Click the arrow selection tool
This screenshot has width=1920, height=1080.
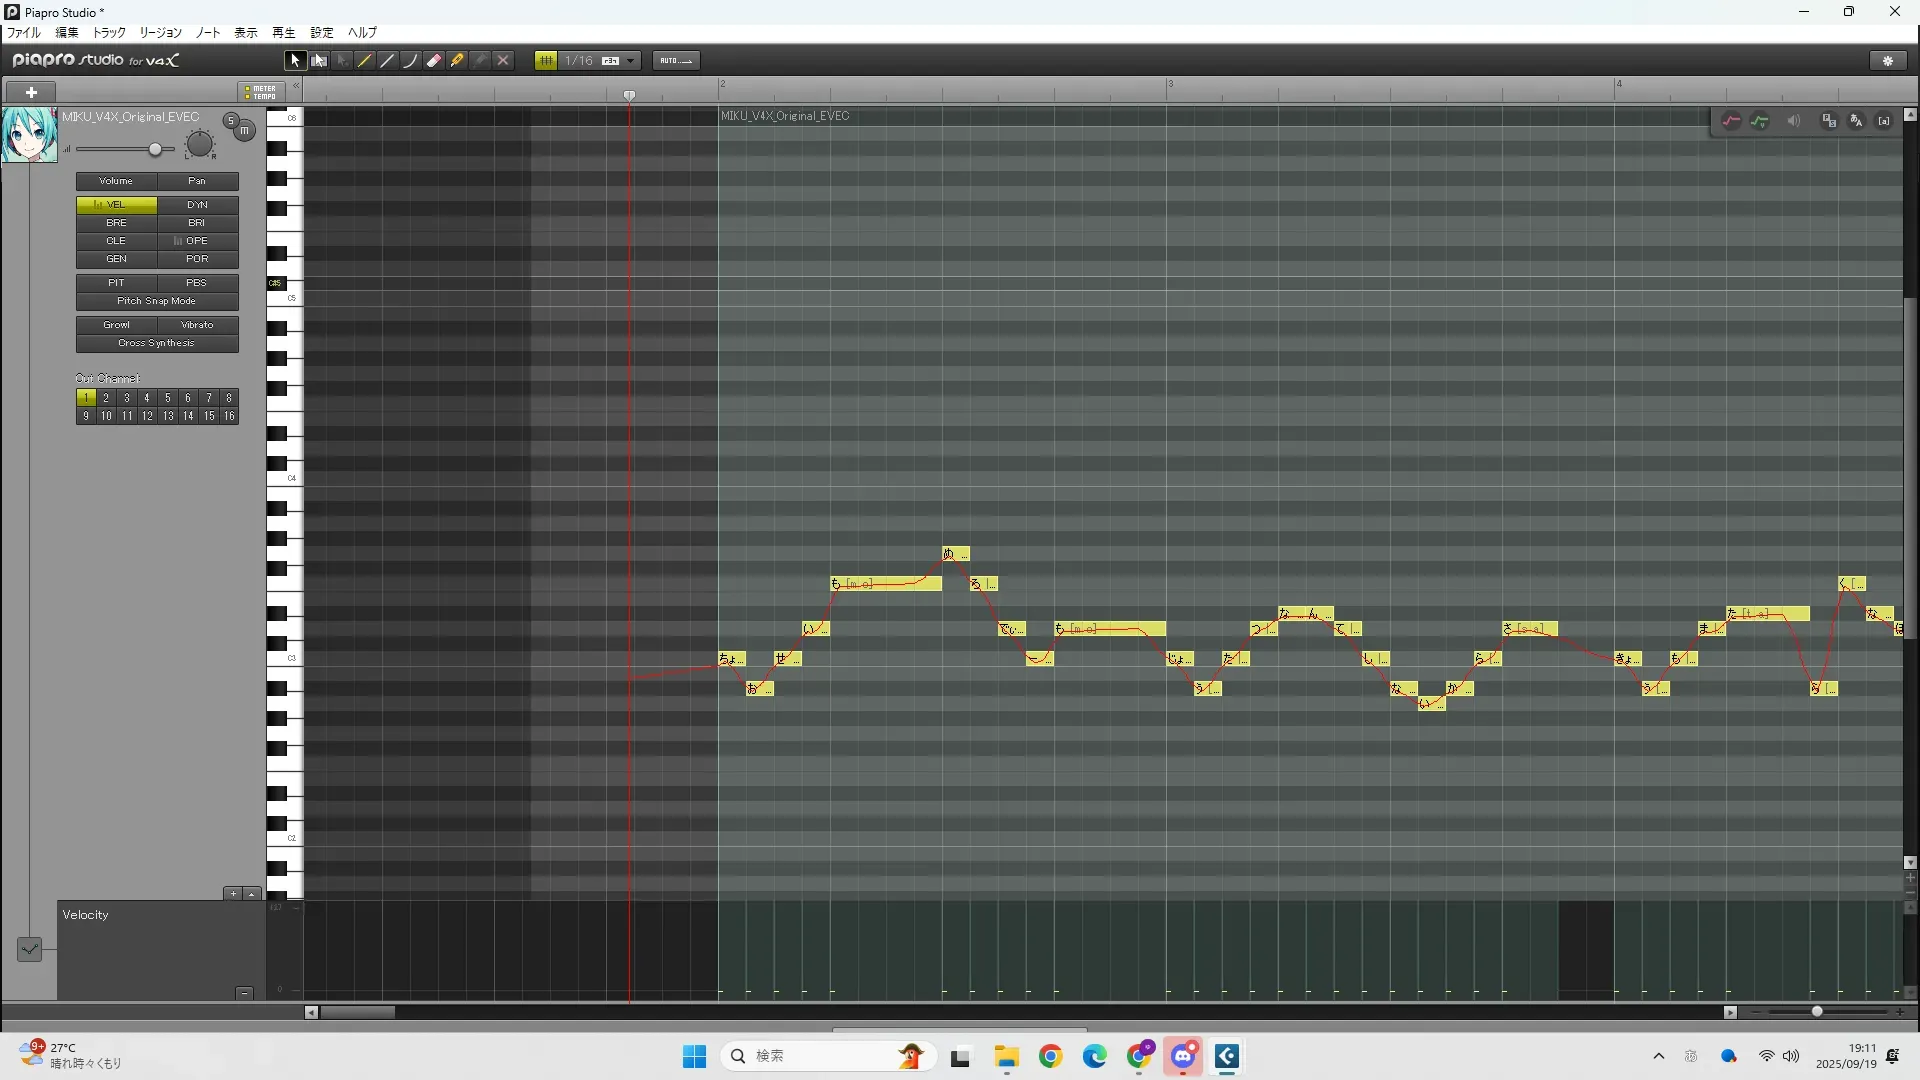tap(295, 61)
